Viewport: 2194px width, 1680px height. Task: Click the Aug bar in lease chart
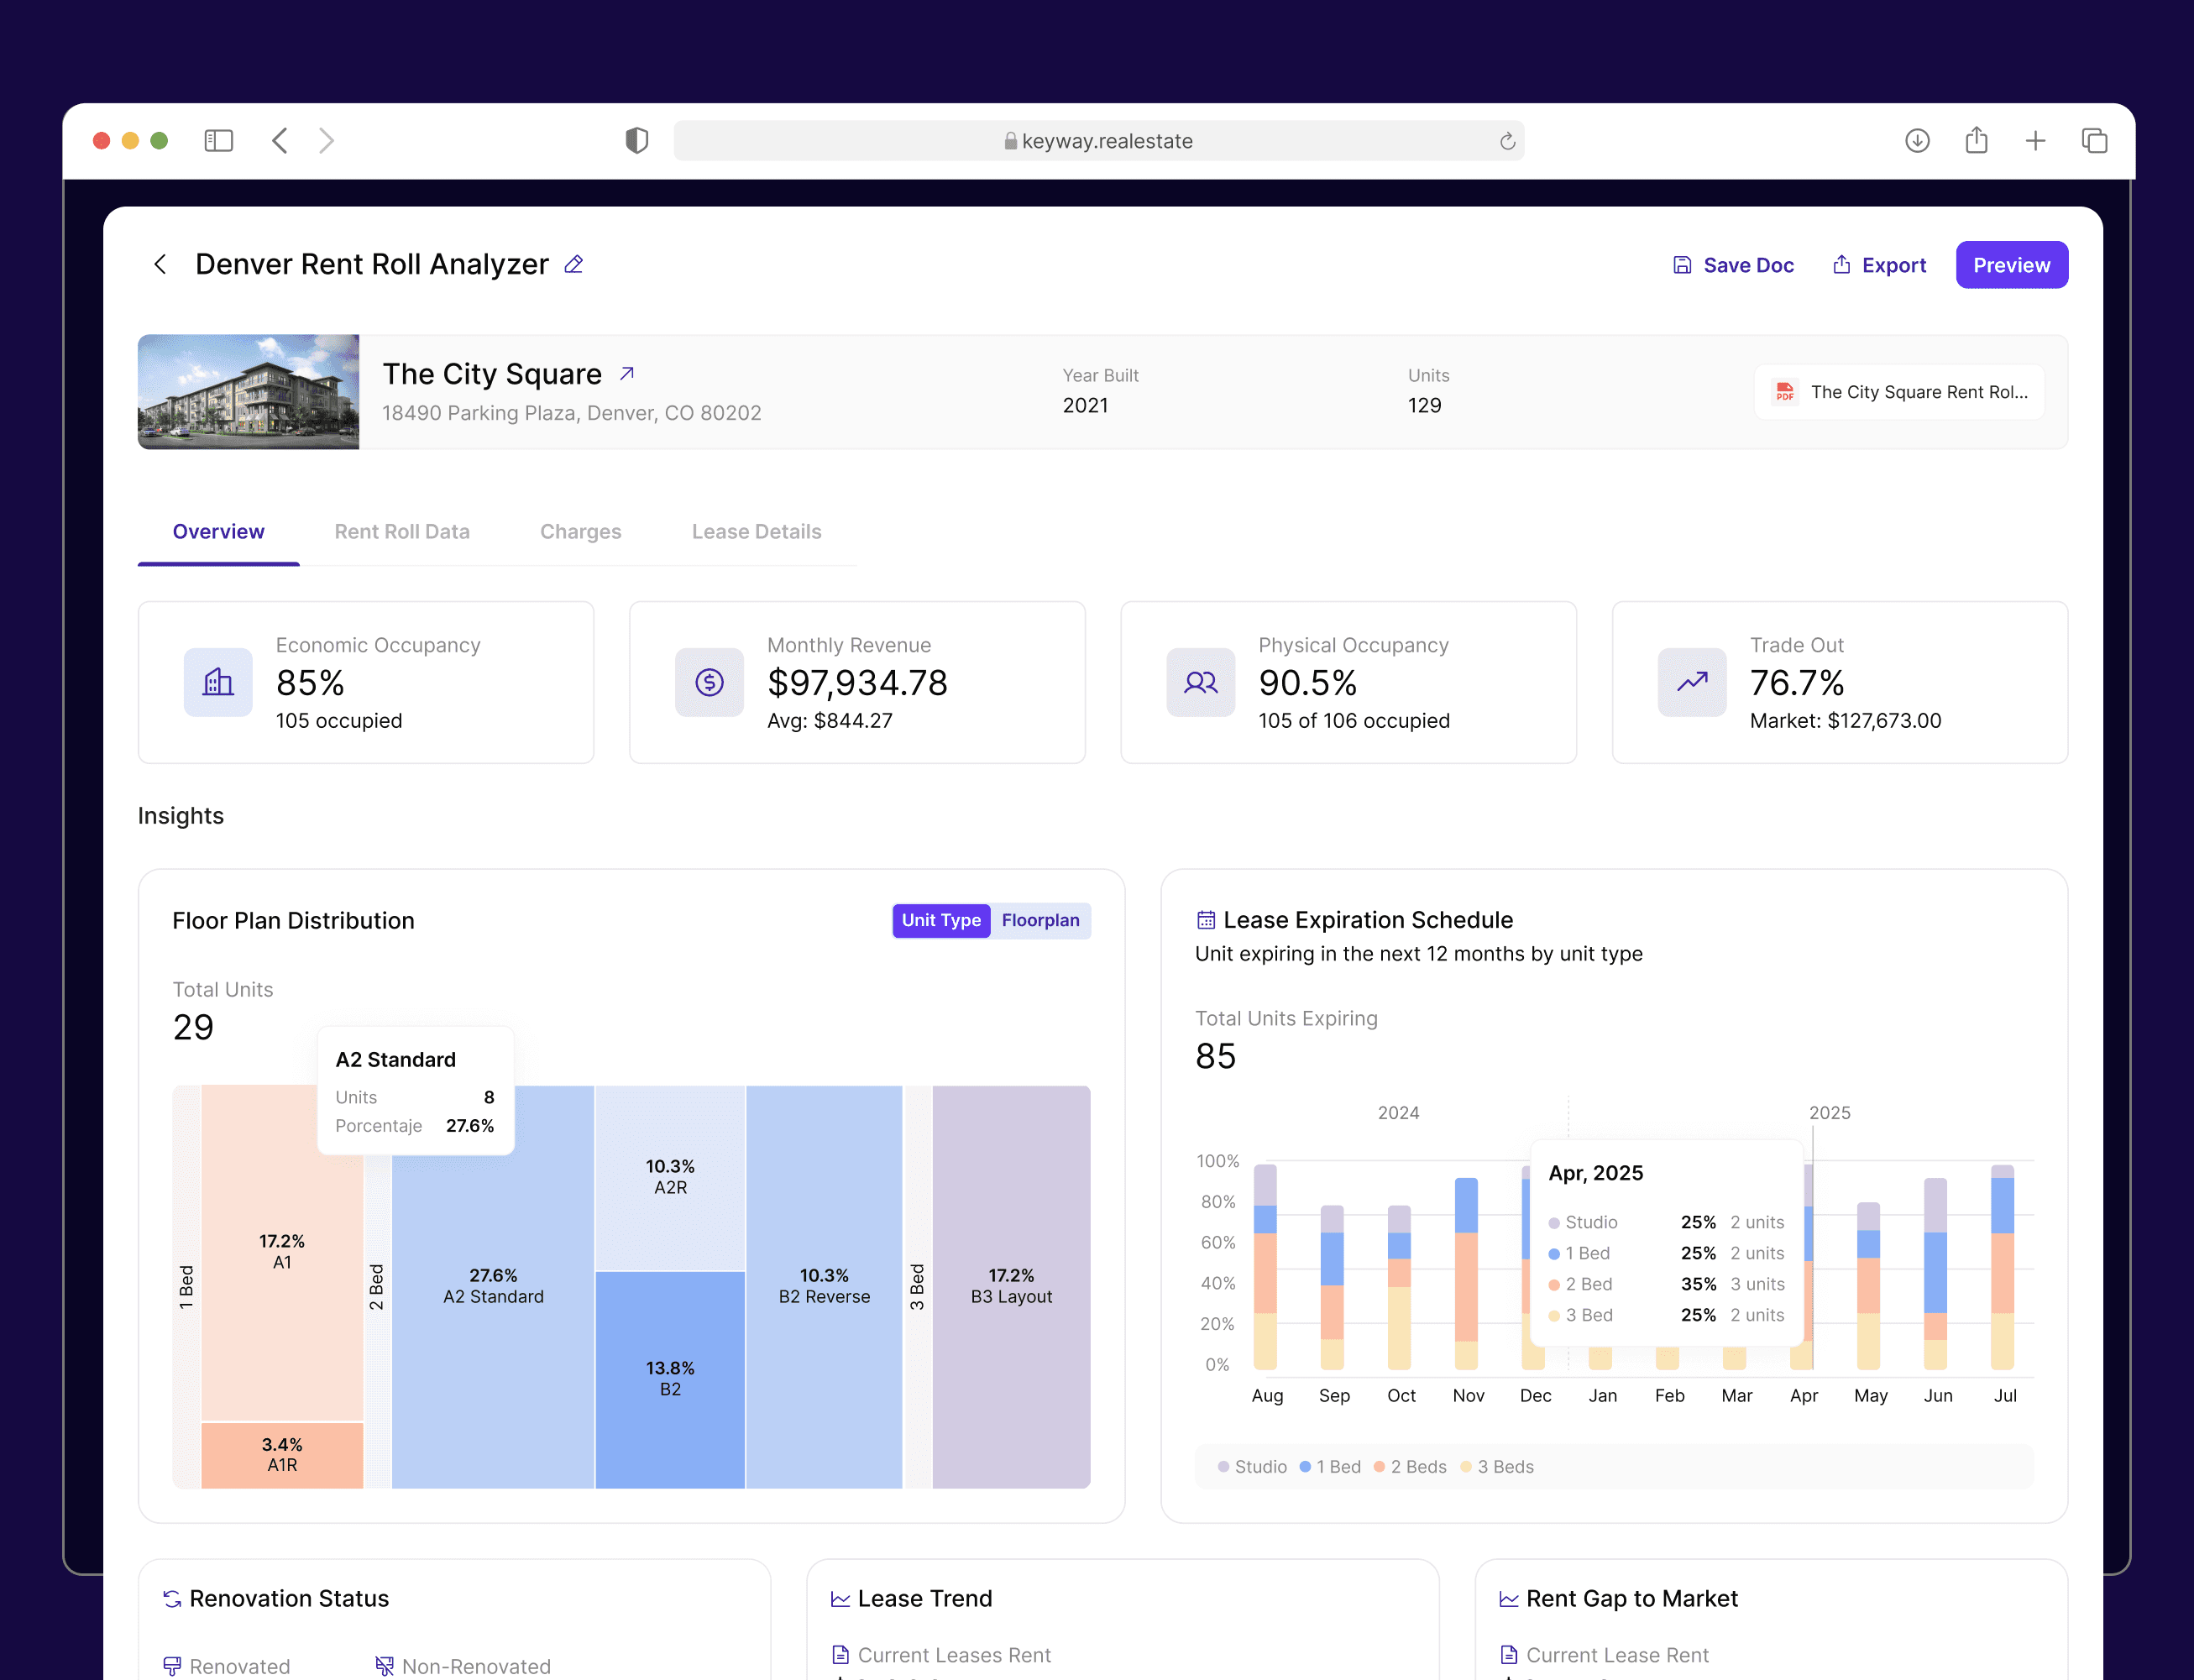[1265, 1267]
